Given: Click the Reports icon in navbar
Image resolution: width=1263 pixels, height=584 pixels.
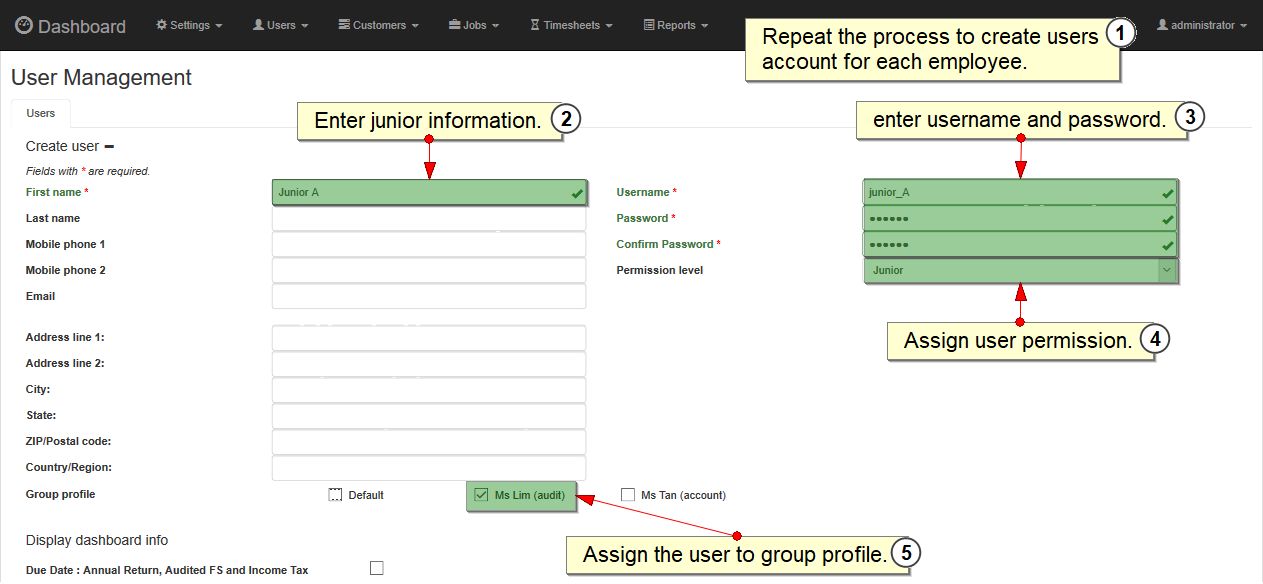Looking at the screenshot, I should point(648,25).
